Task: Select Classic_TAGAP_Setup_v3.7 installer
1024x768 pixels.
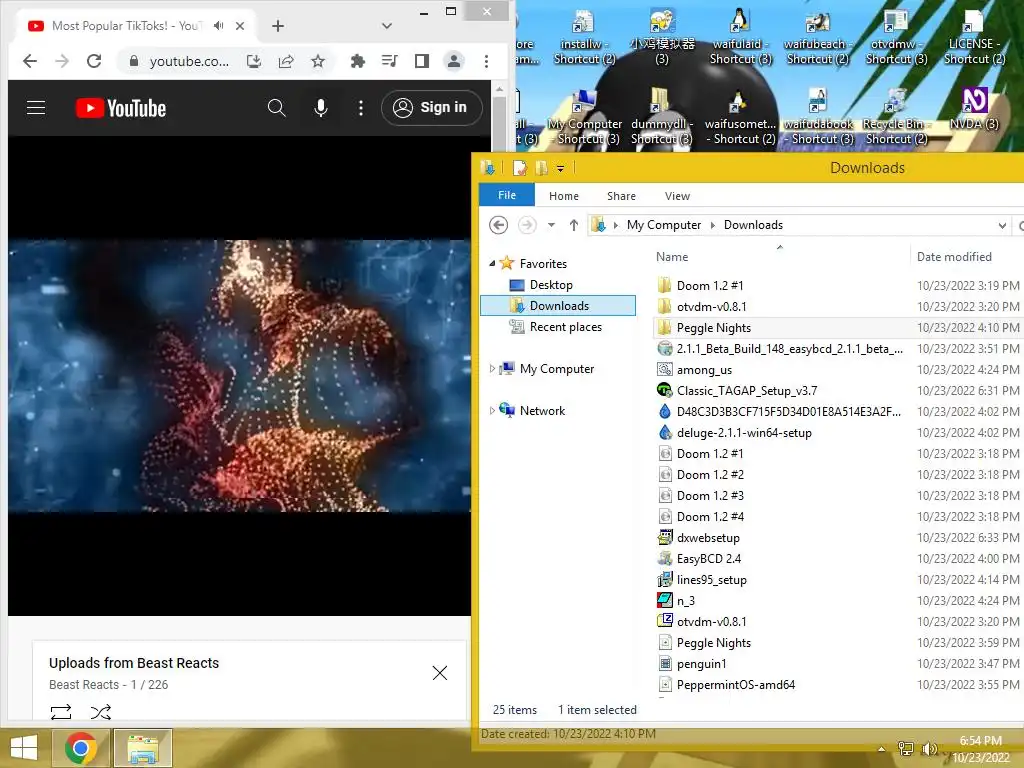Action: (746, 391)
